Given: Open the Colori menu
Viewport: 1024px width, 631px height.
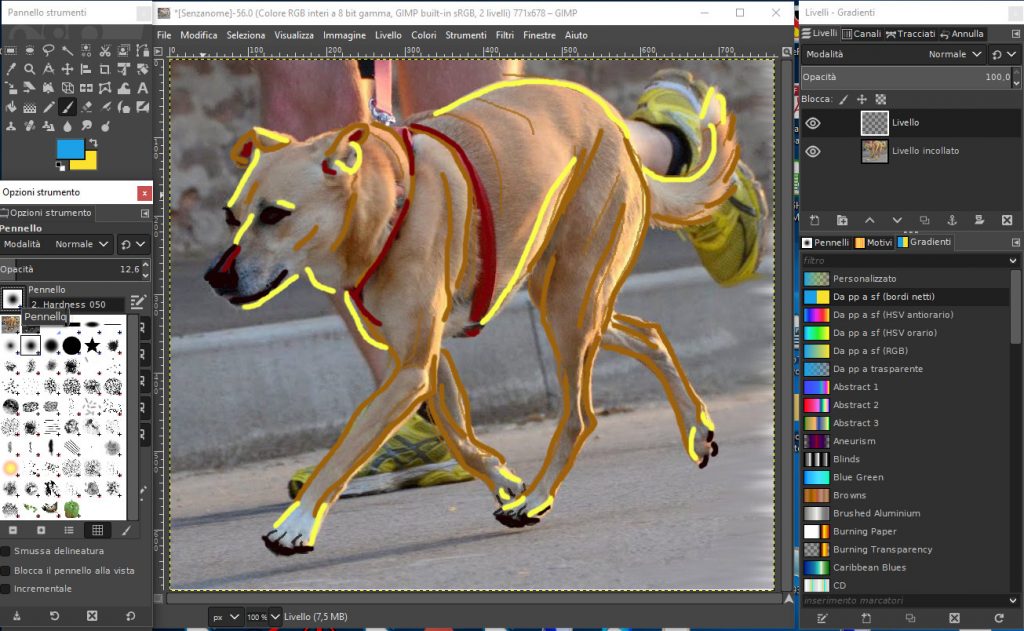Looking at the screenshot, I should coord(424,35).
